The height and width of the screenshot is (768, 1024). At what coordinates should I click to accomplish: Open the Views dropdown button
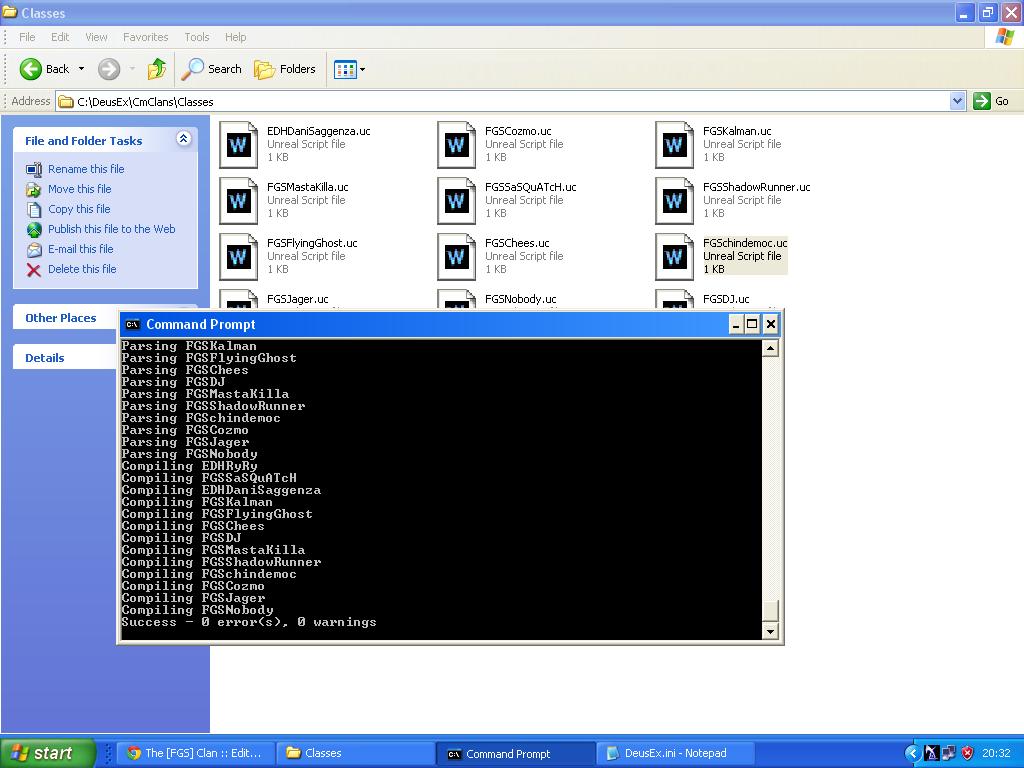[349, 69]
